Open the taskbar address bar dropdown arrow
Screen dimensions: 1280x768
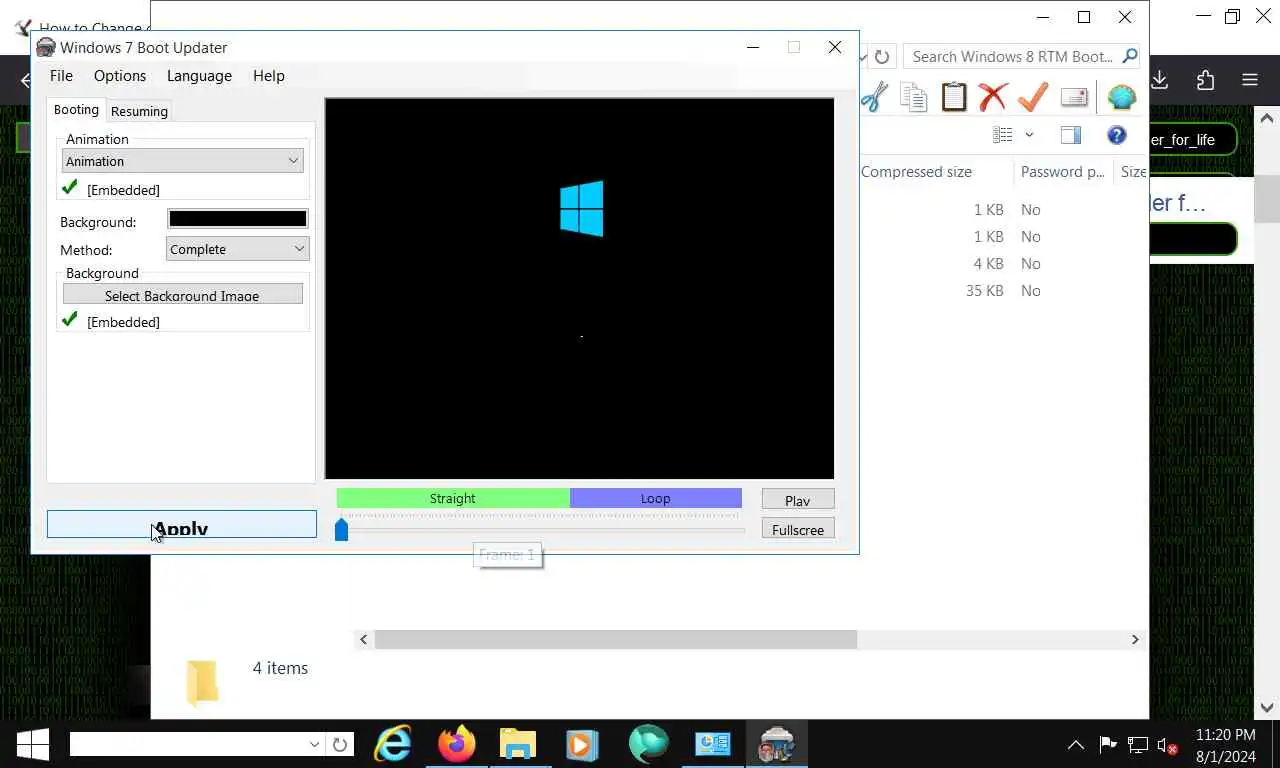point(314,744)
